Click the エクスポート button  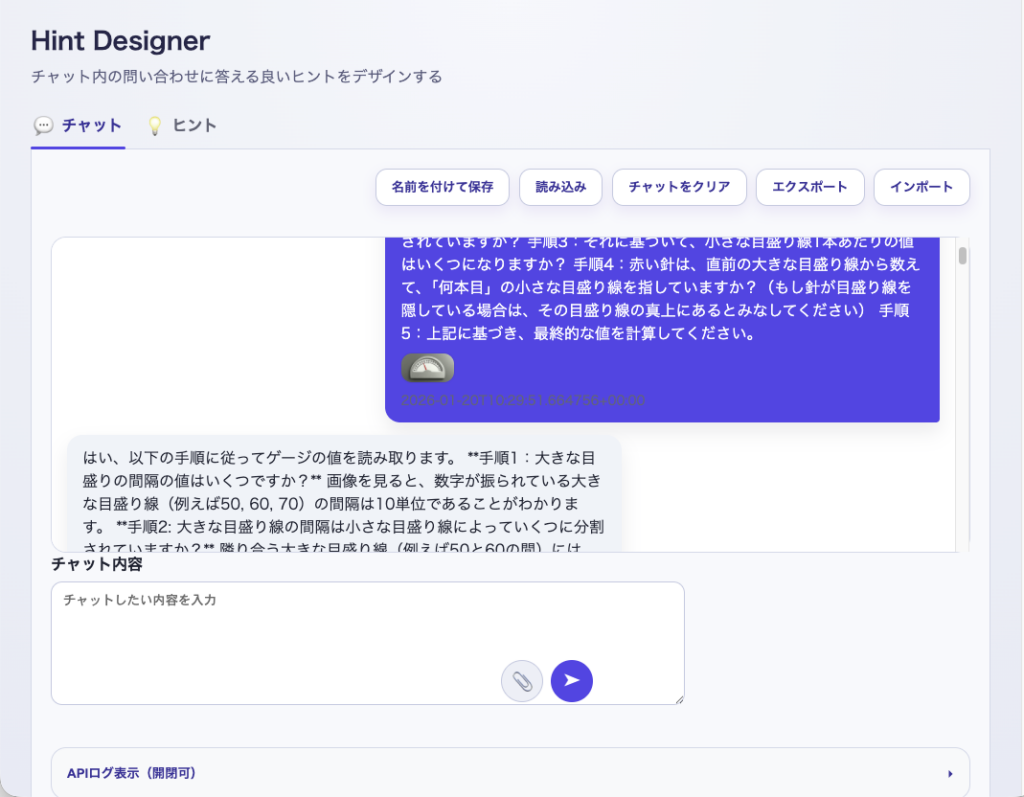tap(810, 187)
